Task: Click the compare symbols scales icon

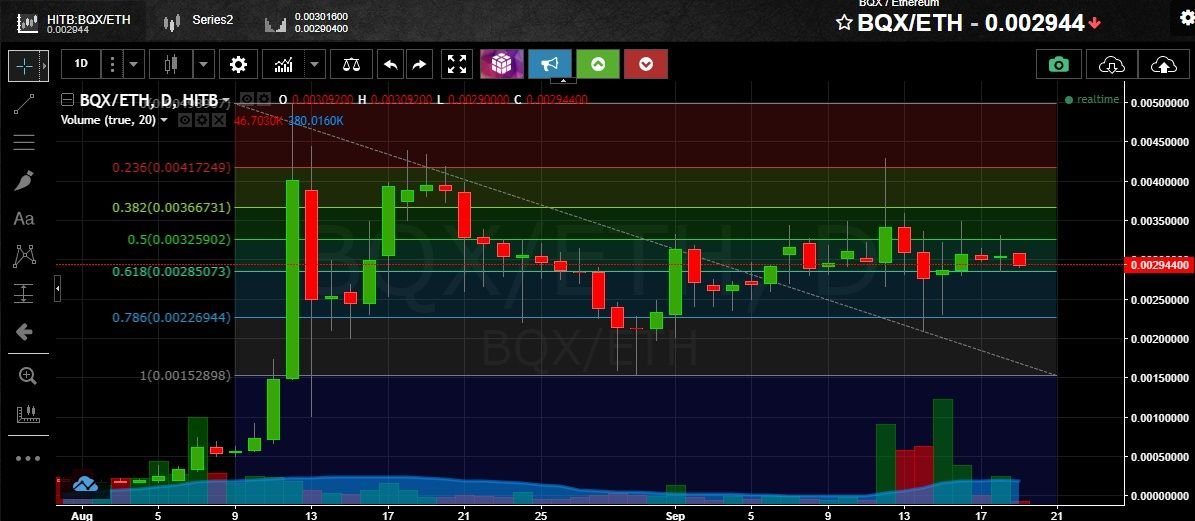Action: (351, 64)
